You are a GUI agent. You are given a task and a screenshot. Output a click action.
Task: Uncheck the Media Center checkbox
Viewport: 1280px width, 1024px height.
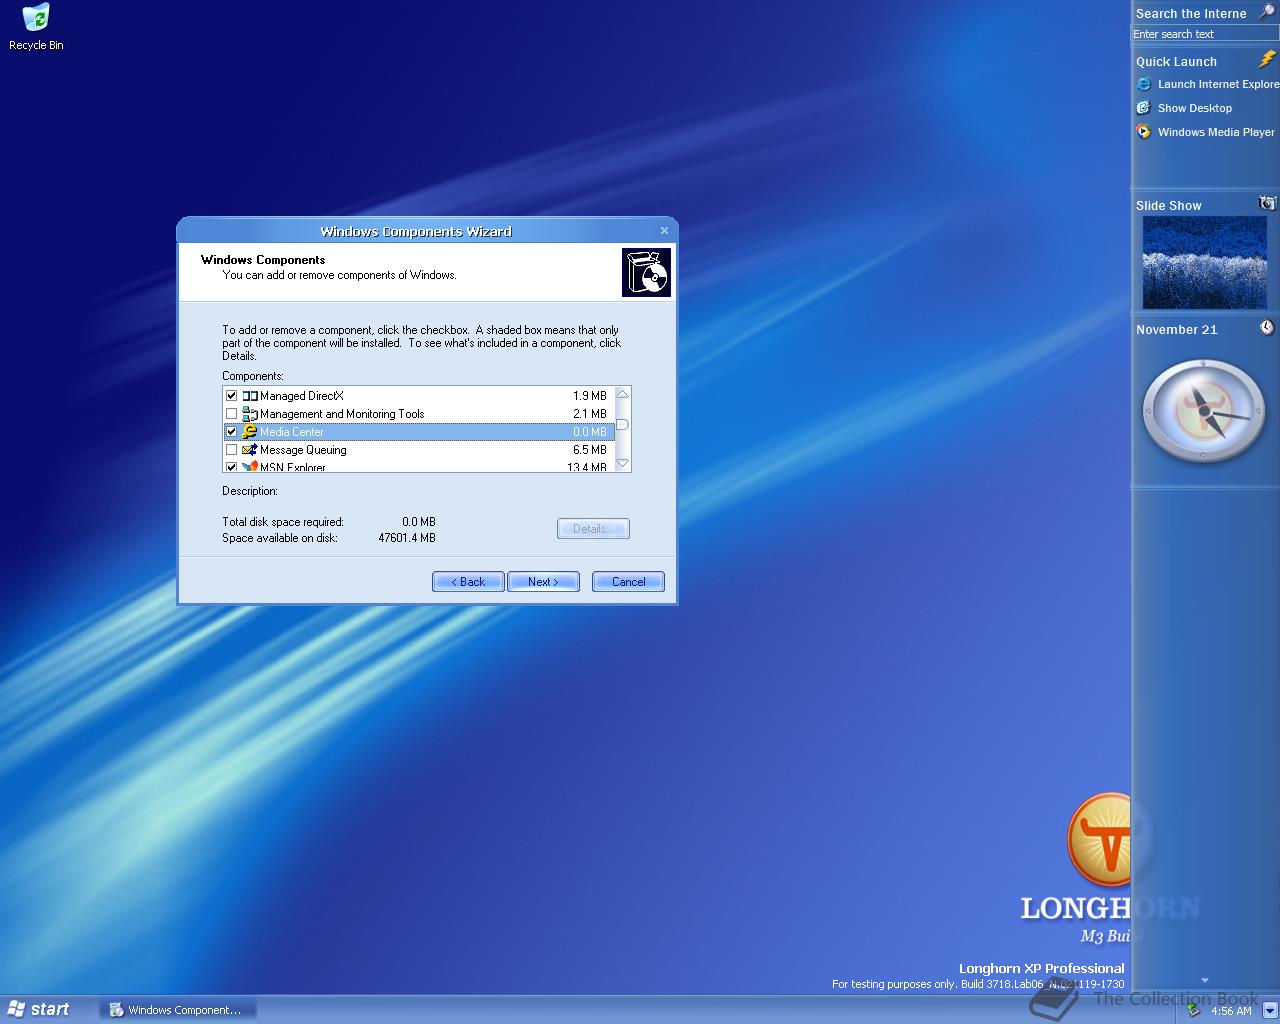point(232,432)
